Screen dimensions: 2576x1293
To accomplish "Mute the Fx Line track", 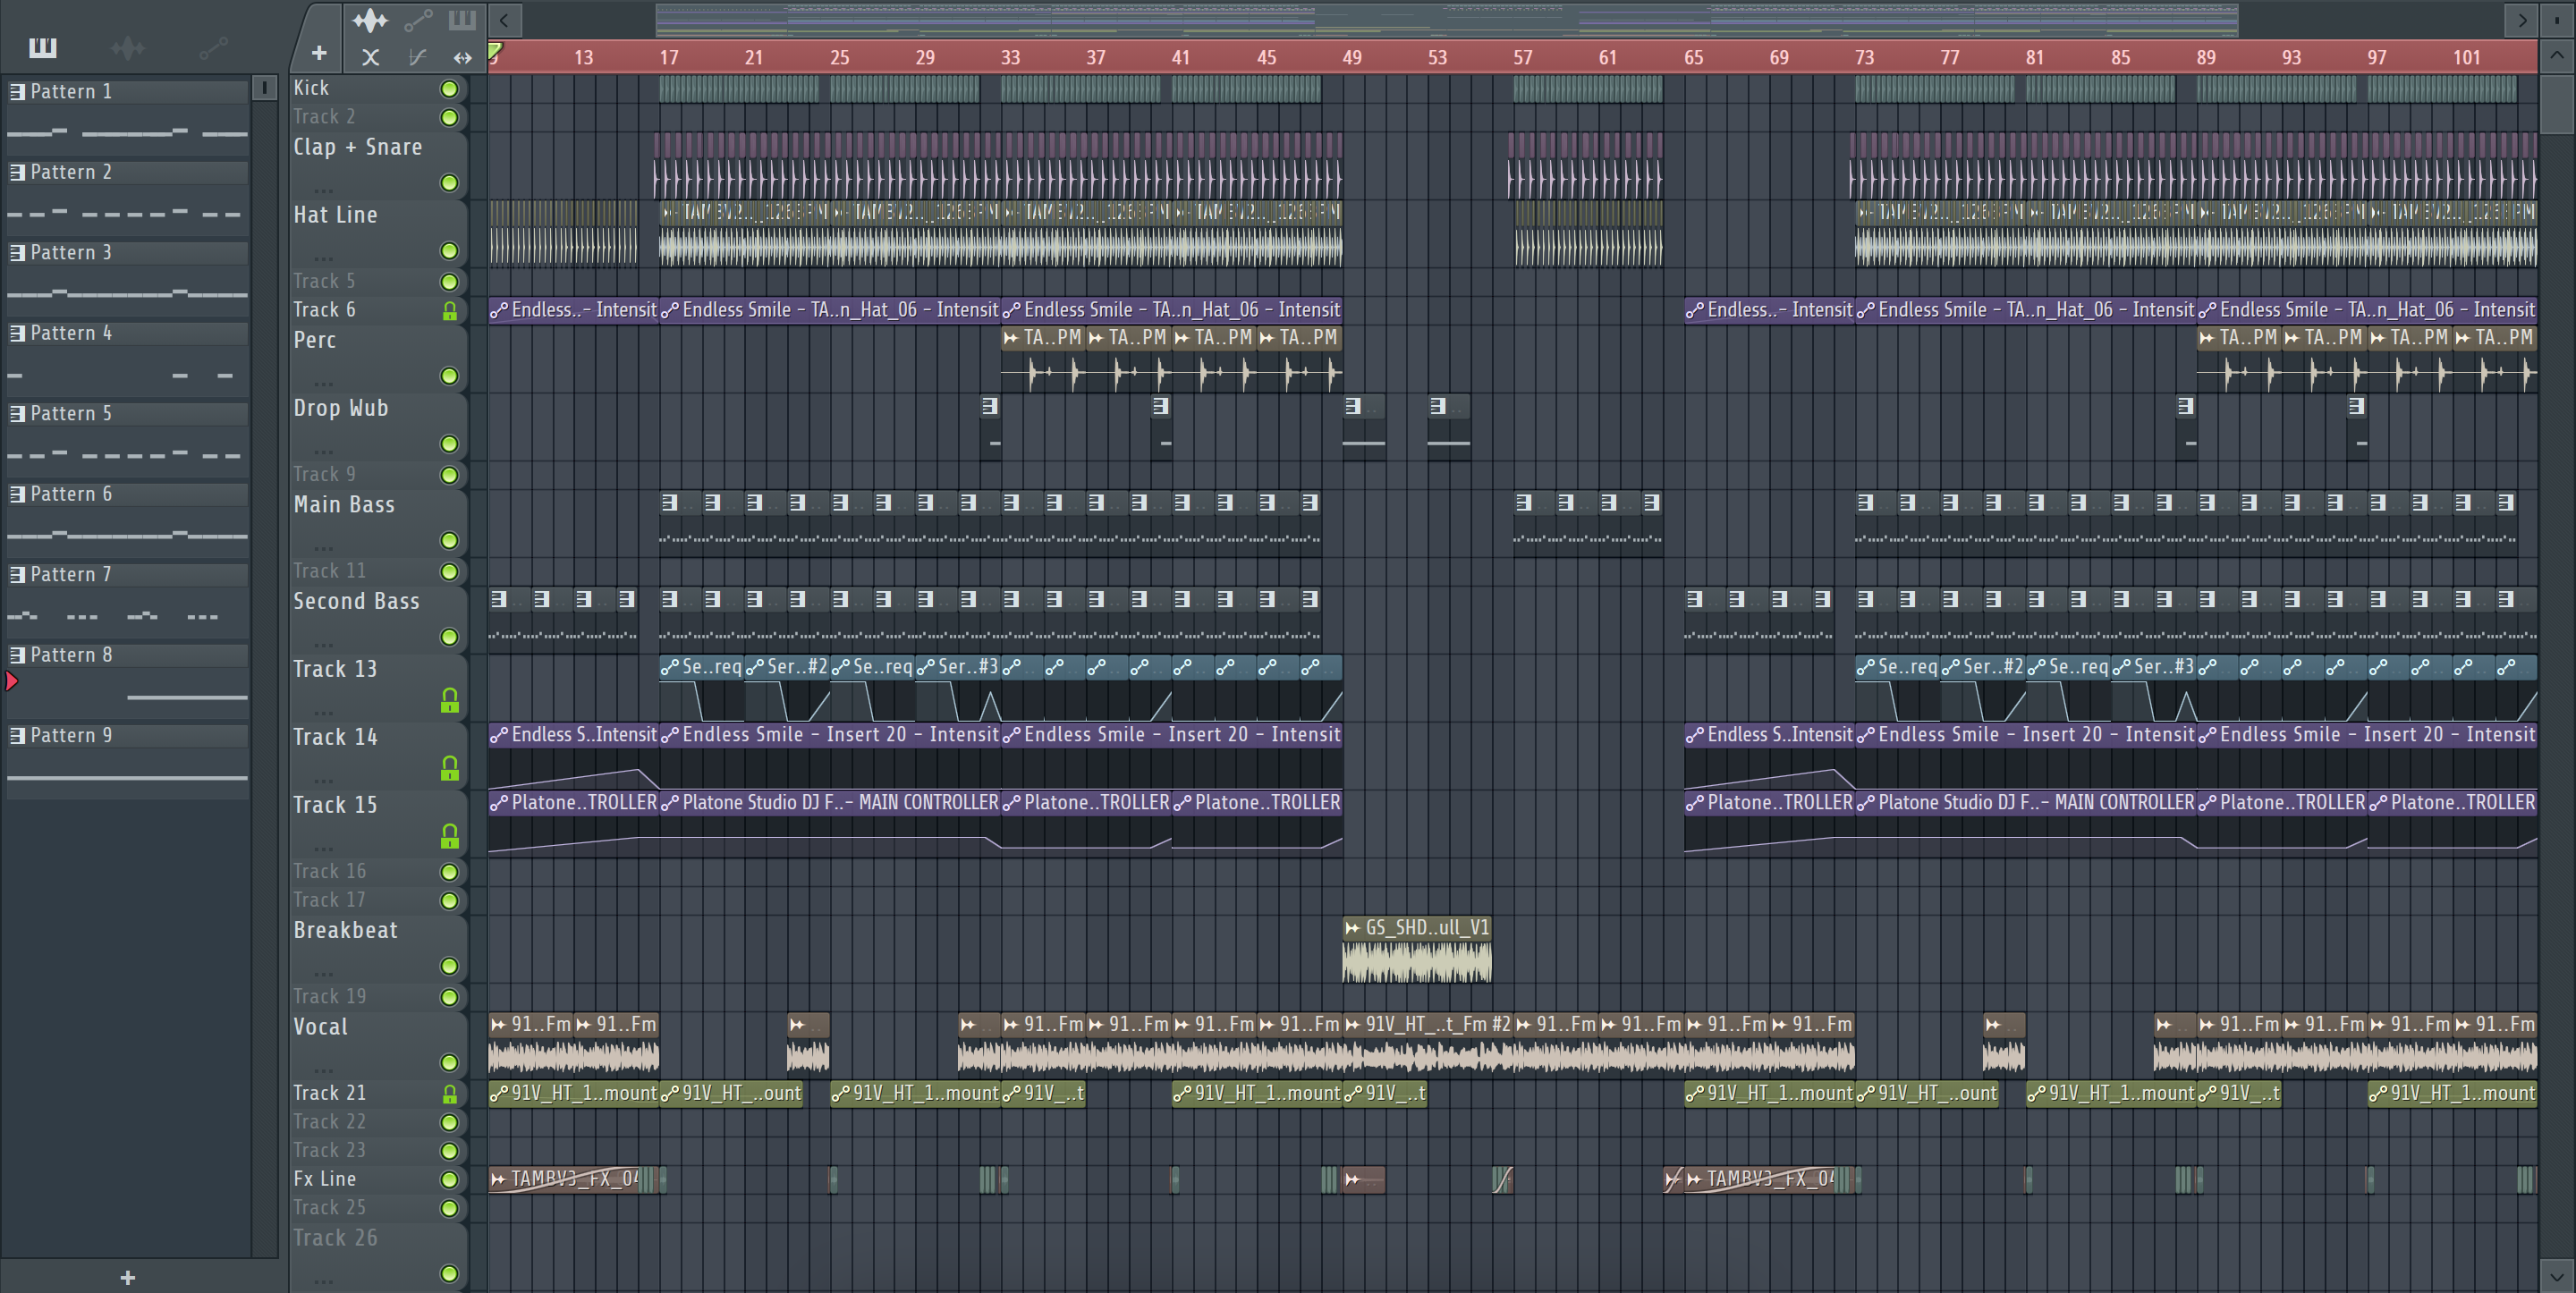I will pos(450,1180).
